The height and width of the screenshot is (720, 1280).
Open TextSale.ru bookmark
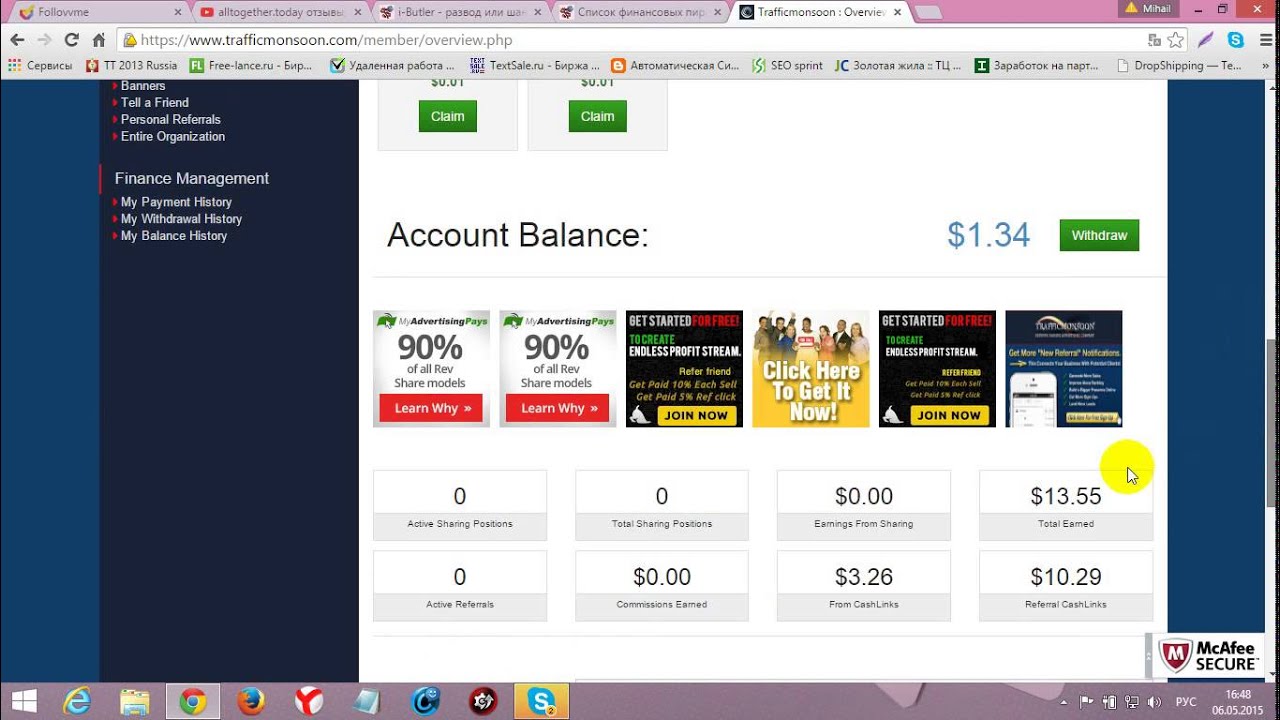[x=533, y=65]
